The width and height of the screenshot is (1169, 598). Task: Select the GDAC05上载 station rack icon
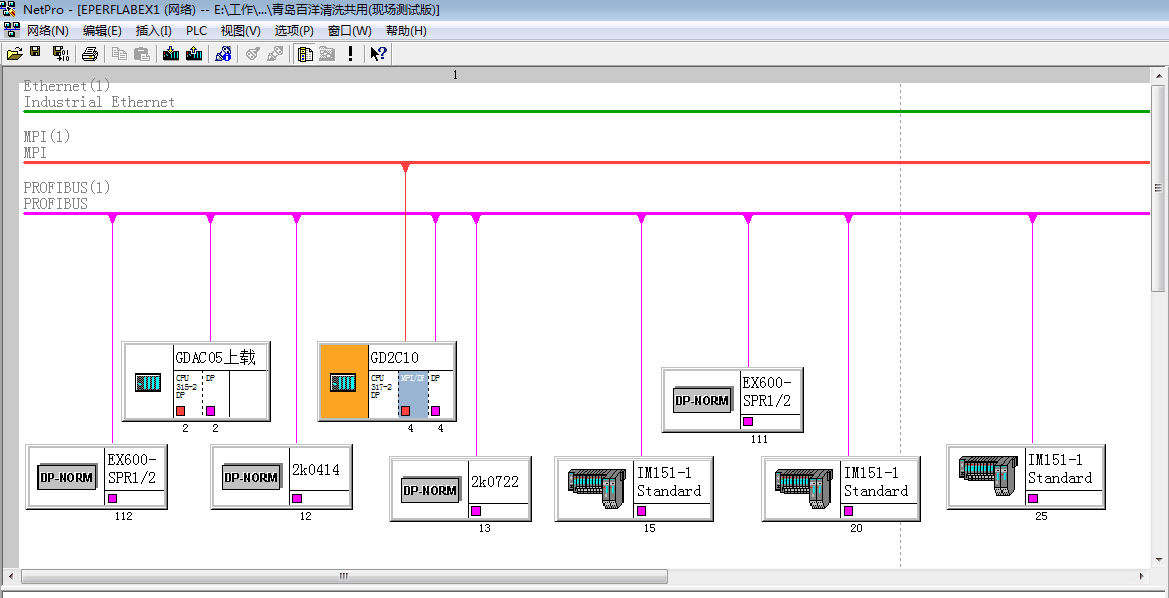[x=148, y=383]
